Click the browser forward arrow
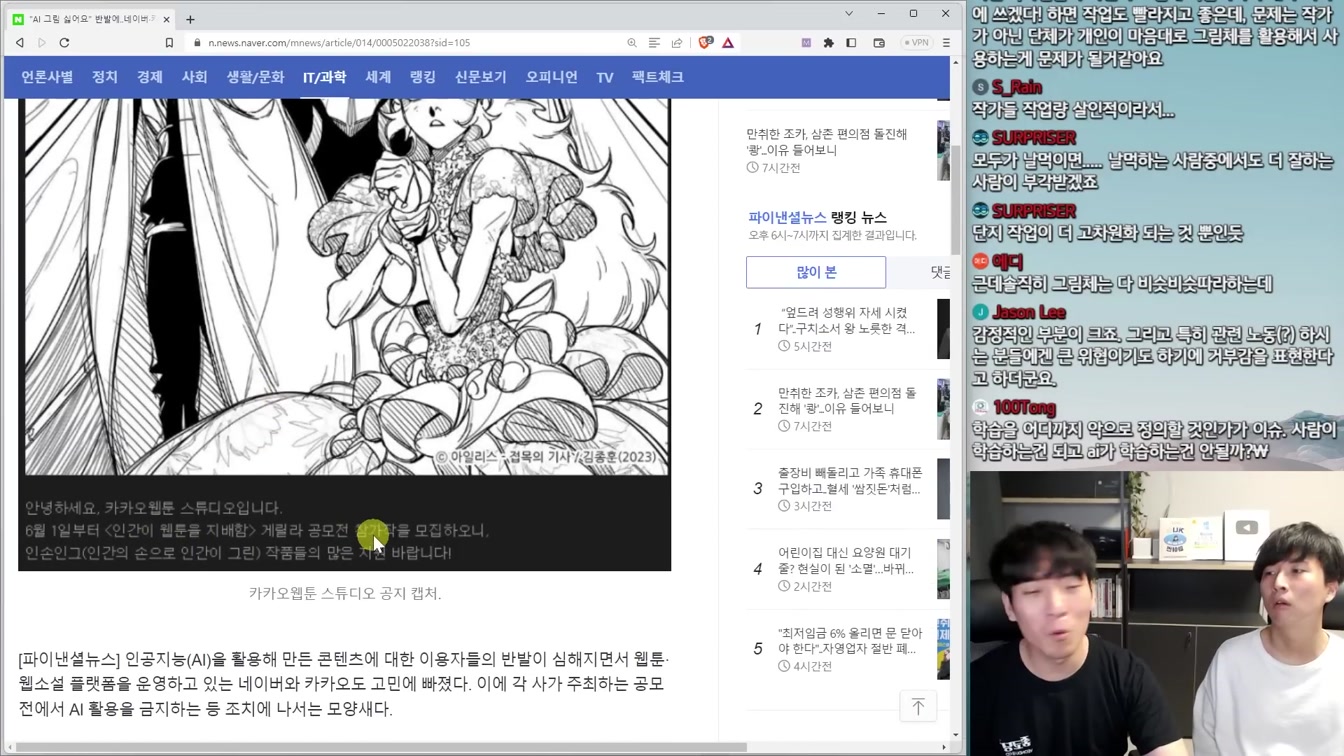Screen dimensions: 1344x756 tap(42, 43)
